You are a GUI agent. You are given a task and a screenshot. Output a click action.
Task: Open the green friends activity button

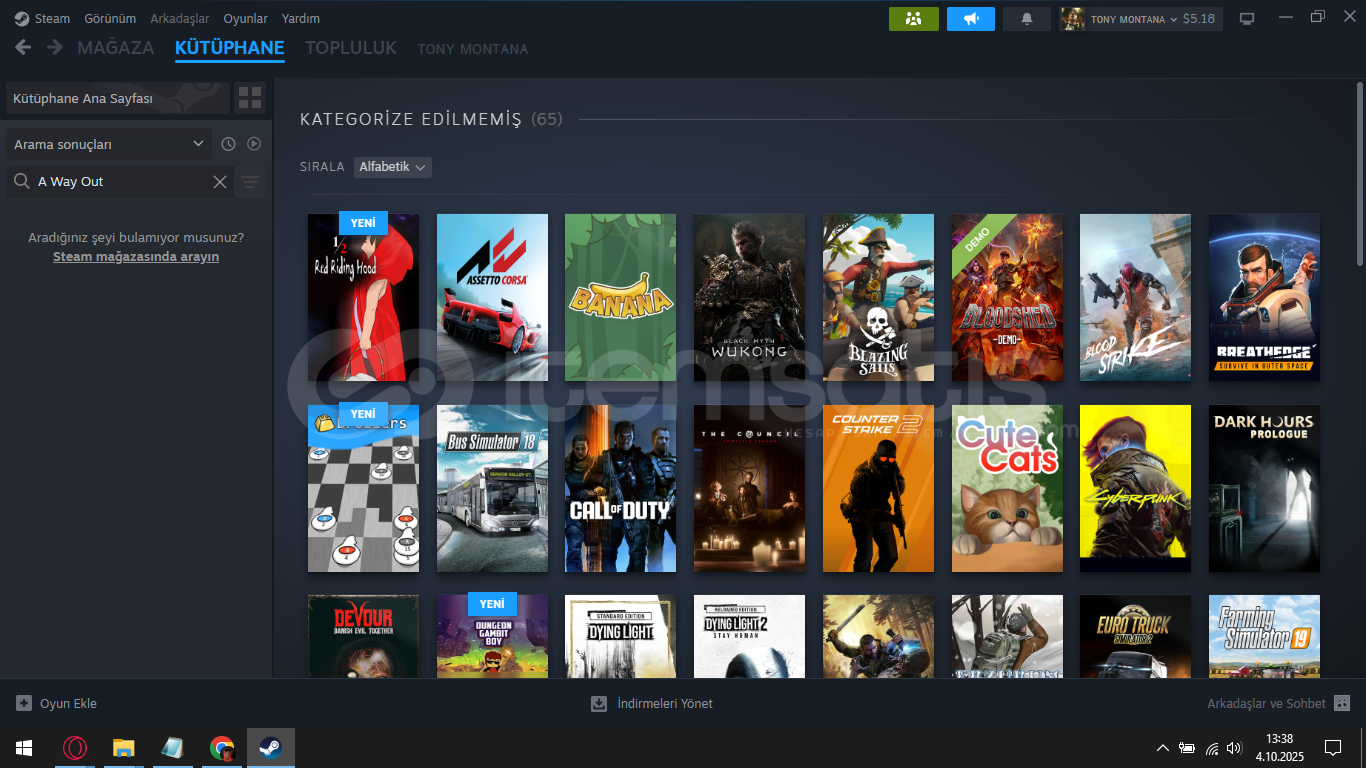pyautogui.click(x=914, y=19)
